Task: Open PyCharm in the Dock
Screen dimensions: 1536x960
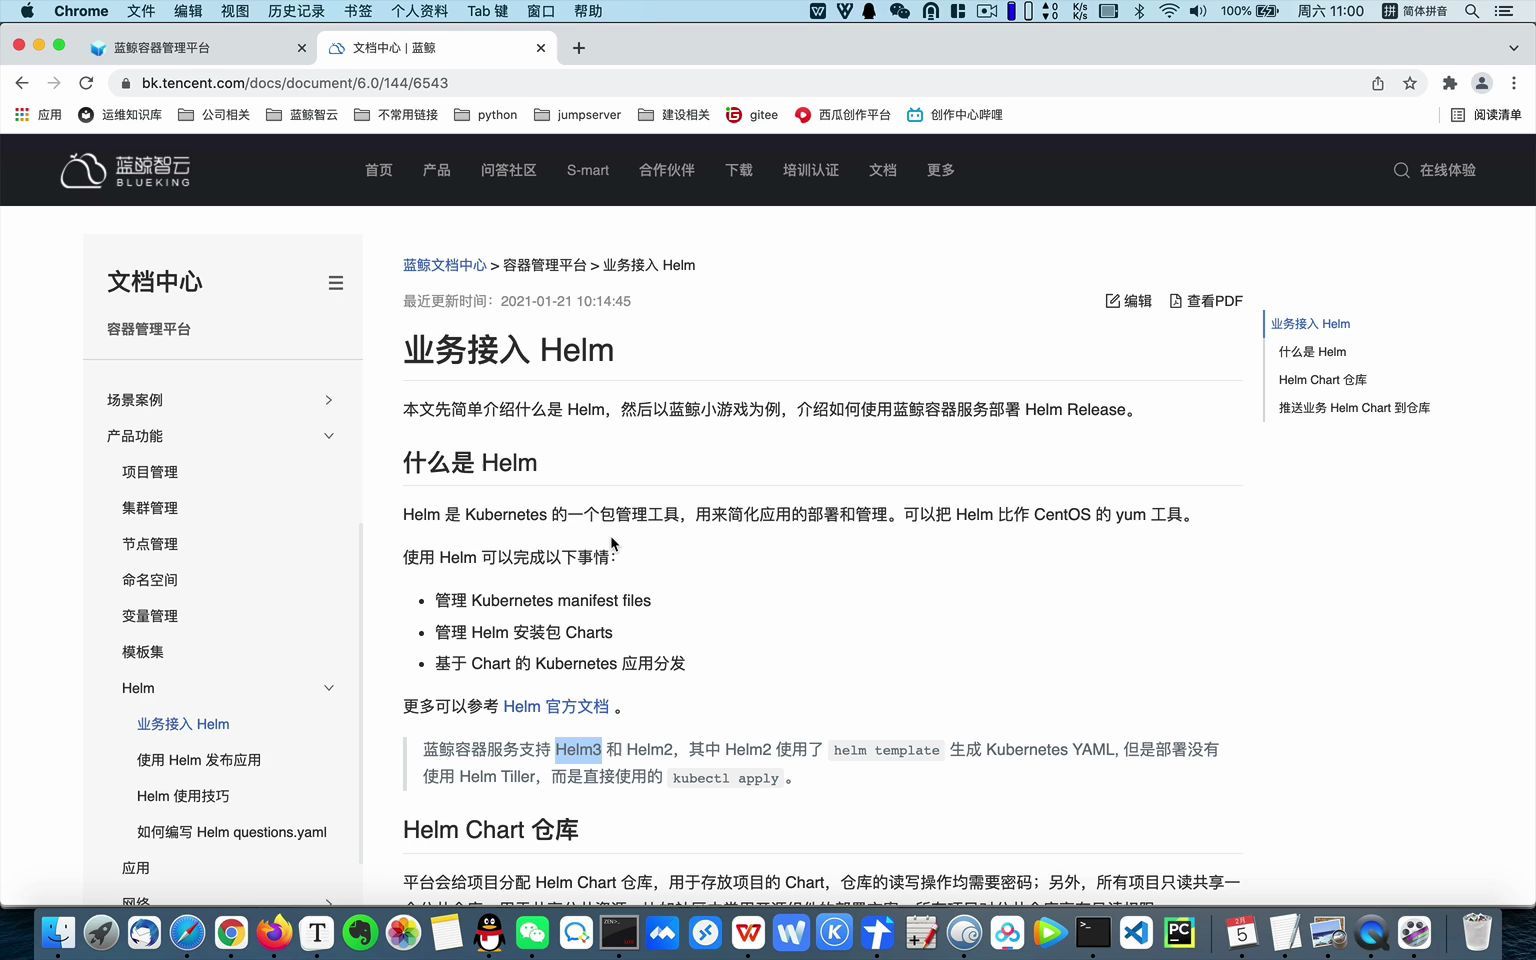Action: pos(1179,933)
